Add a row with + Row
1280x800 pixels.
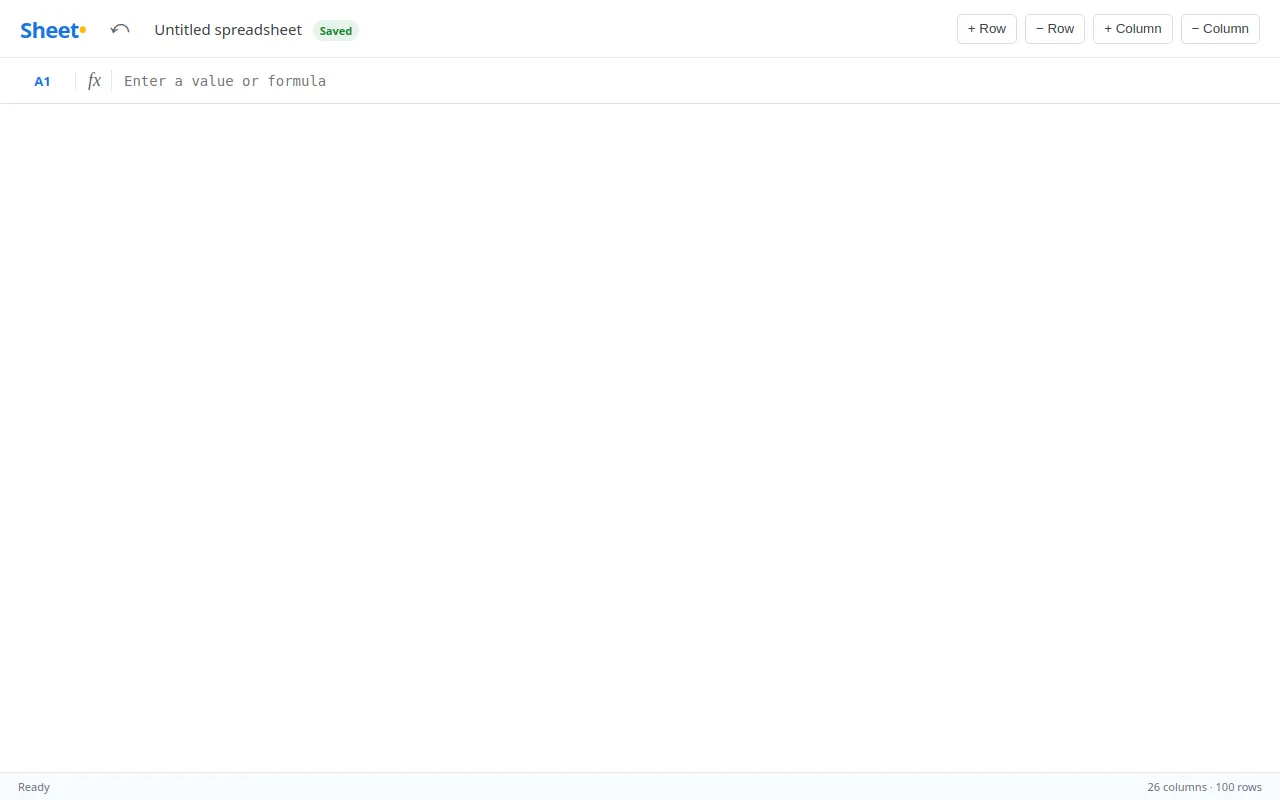pos(987,29)
